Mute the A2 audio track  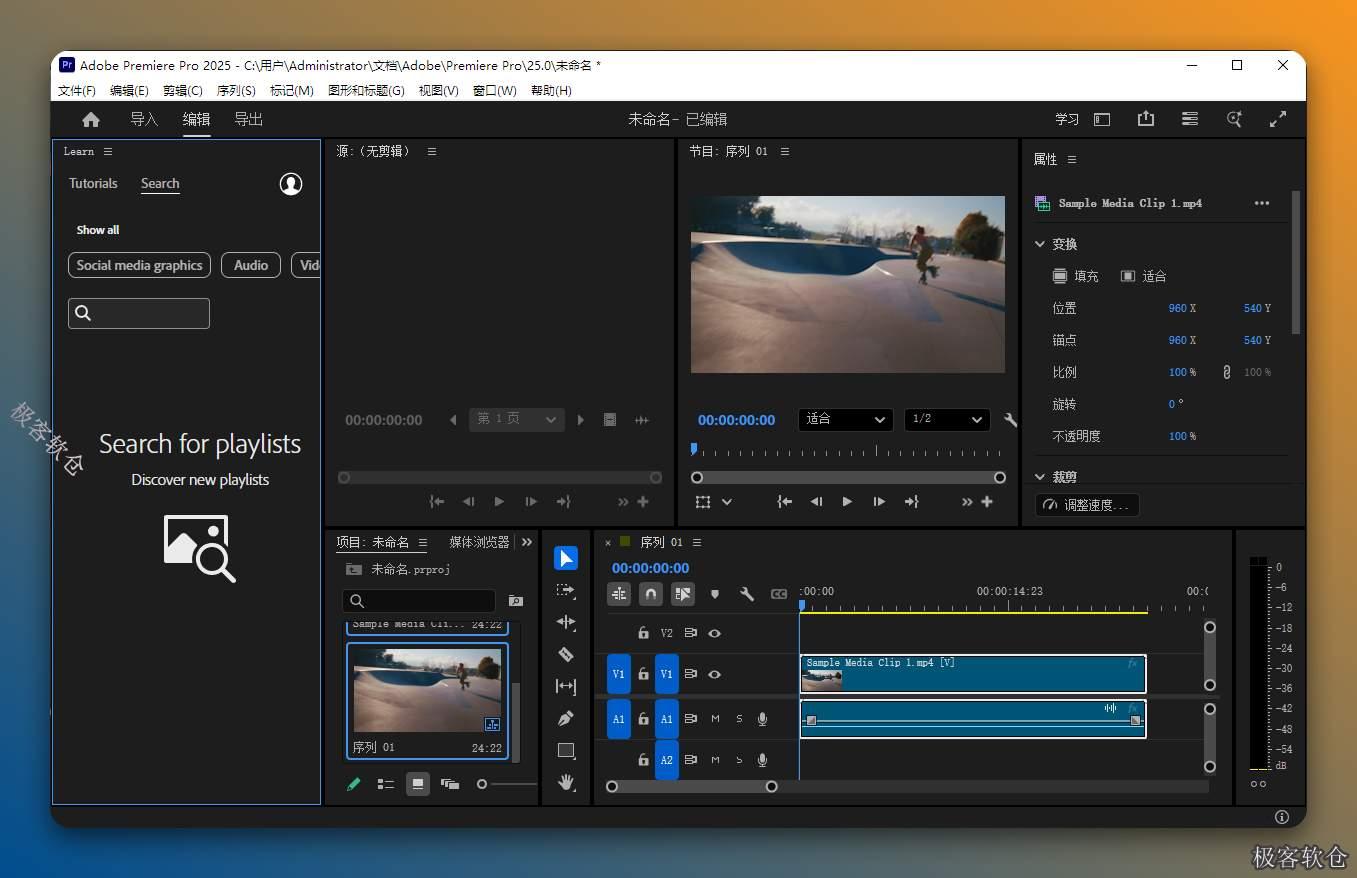pyautogui.click(x=715, y=760)
